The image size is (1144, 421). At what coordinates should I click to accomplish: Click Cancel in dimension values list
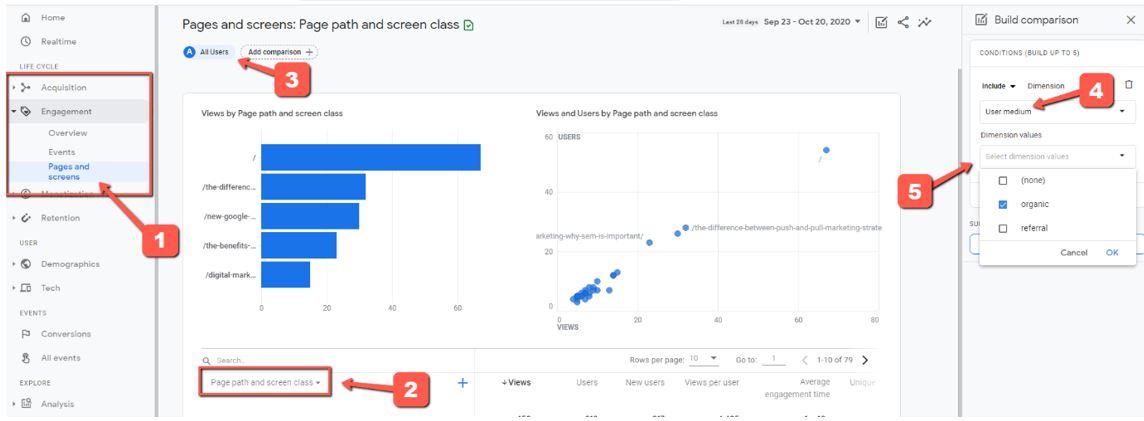click(1074, 252)
